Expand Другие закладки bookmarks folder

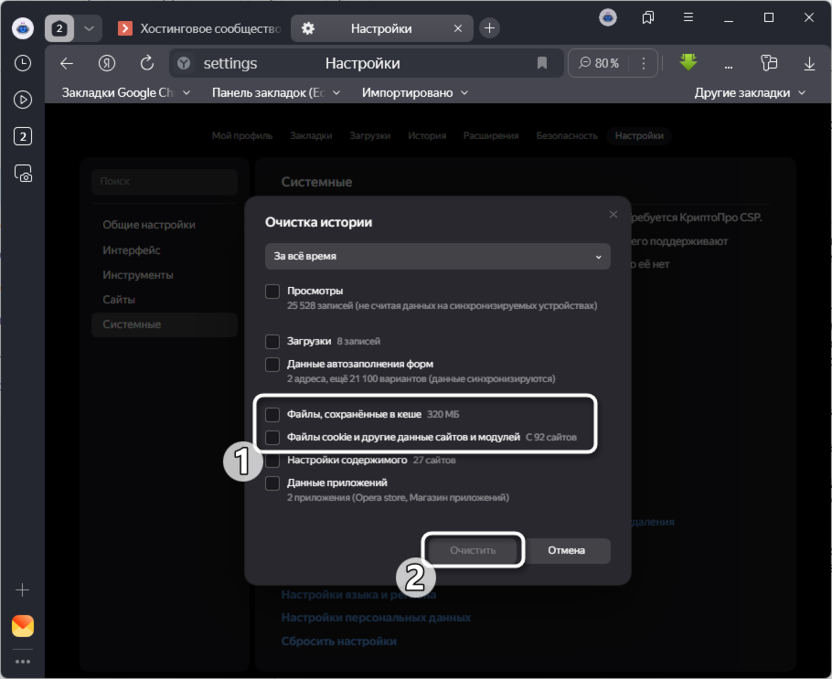point(750,93)
